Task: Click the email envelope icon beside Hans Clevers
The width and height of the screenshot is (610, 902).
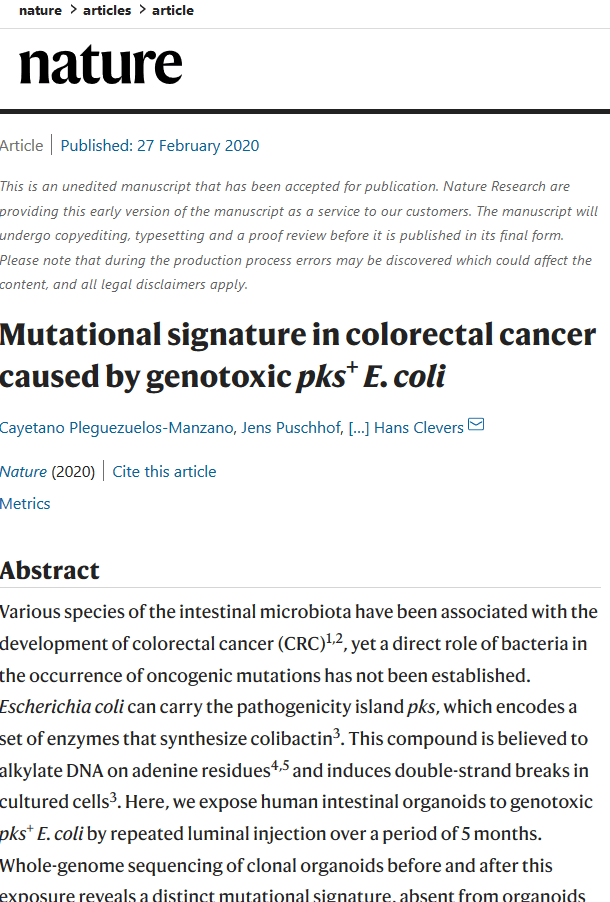Action: (x=476, y=425)
